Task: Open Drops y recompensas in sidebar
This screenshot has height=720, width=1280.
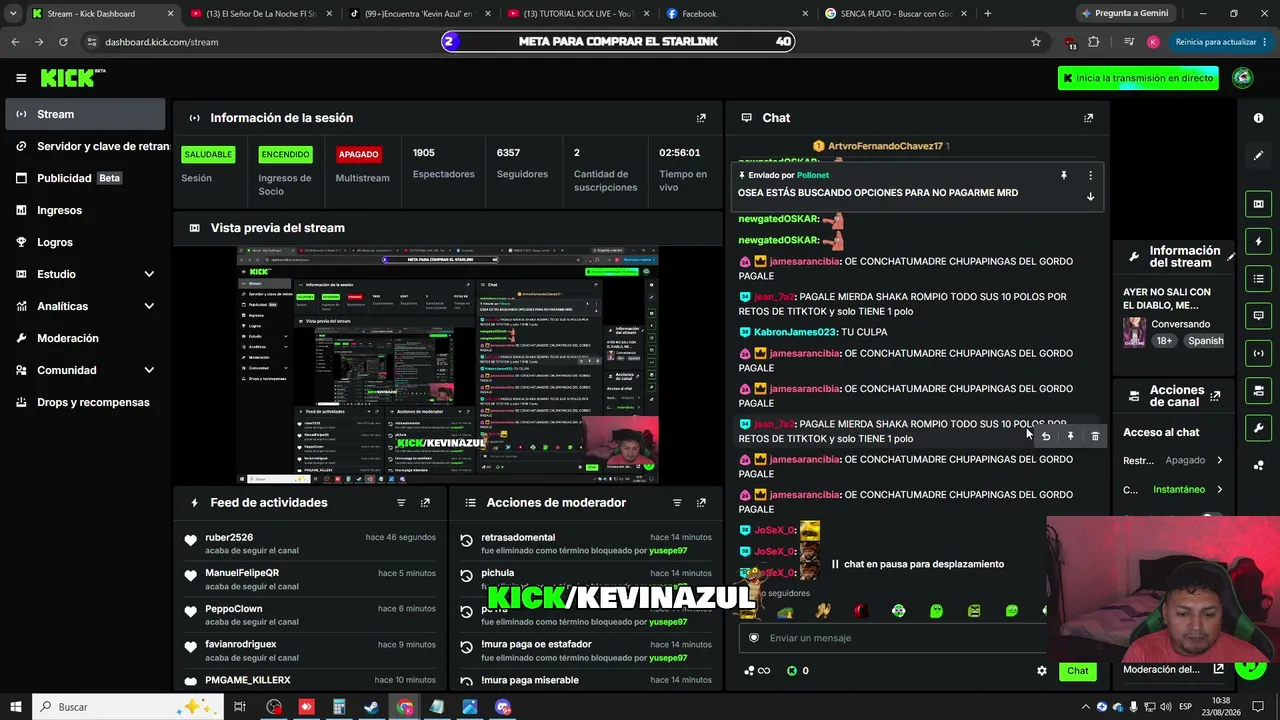Action: coord(85,402)
